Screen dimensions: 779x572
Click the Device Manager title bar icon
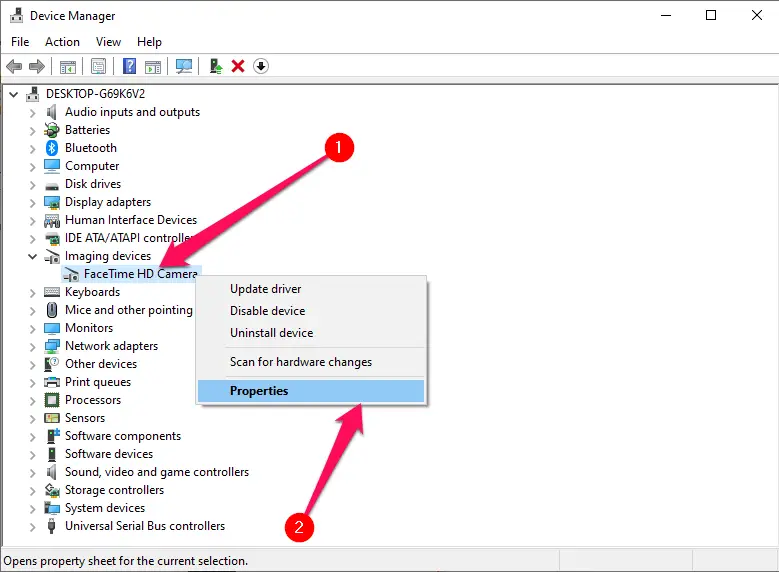[x=16, y=15]
